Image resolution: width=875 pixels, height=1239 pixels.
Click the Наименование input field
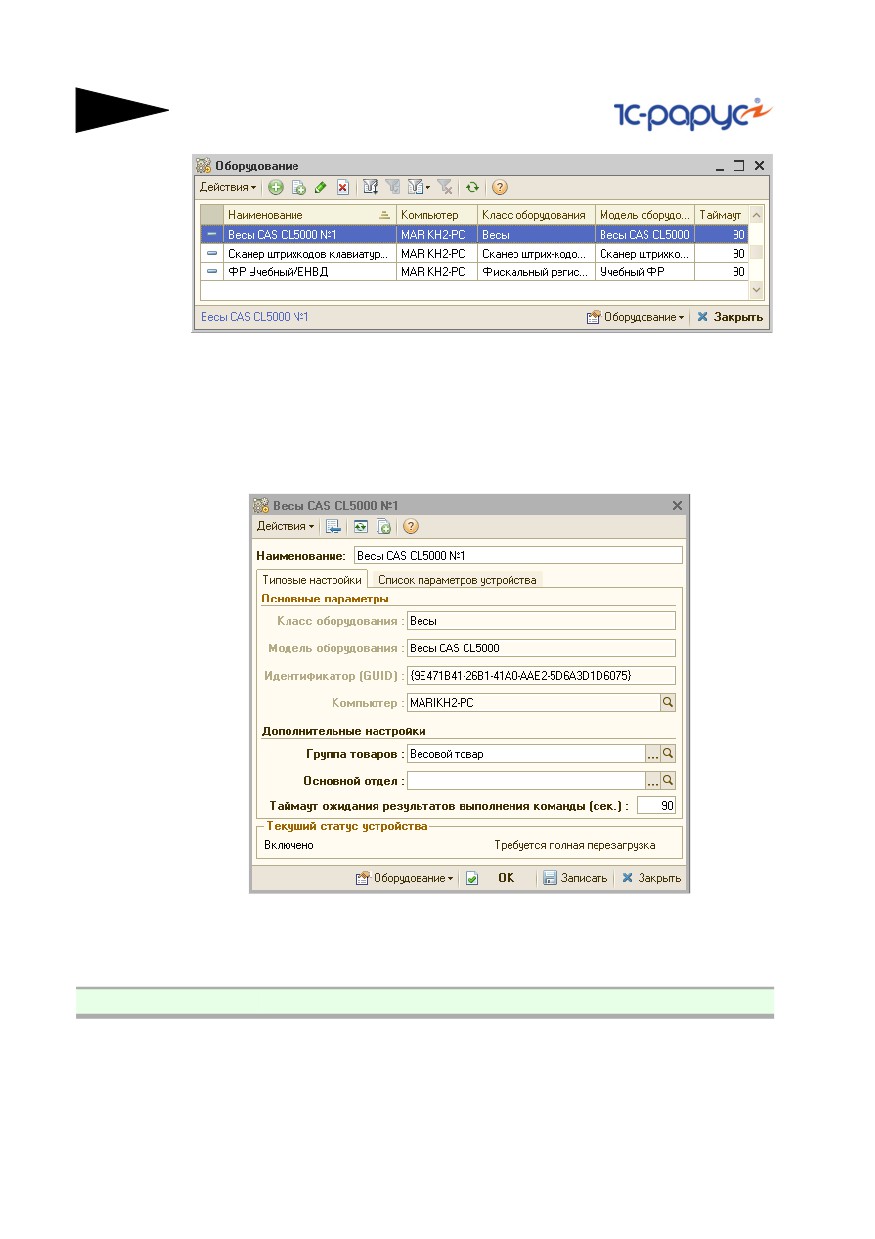click(517, 555)
